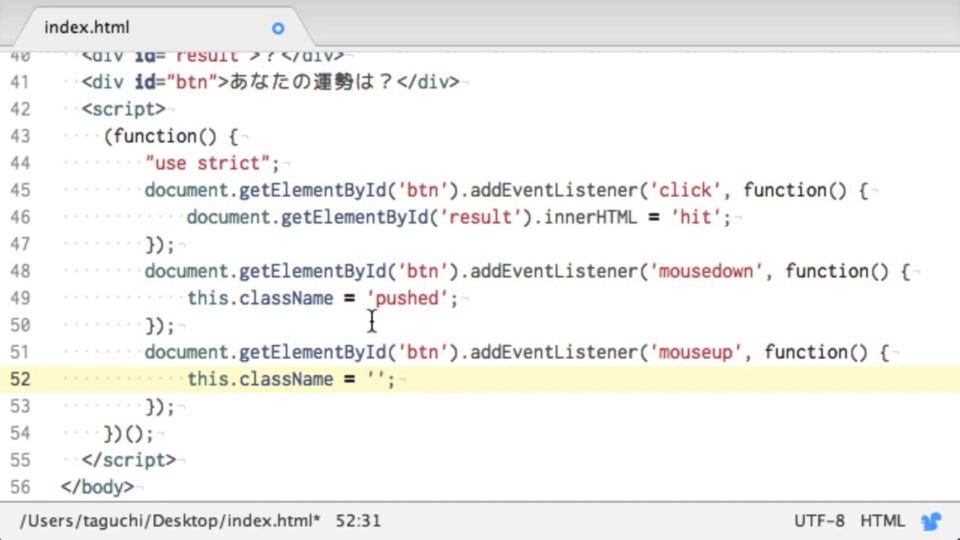Click line number 41 in the gutter
Image resolution: width=960 pixels, height=540 pixels.
point(20,82)
